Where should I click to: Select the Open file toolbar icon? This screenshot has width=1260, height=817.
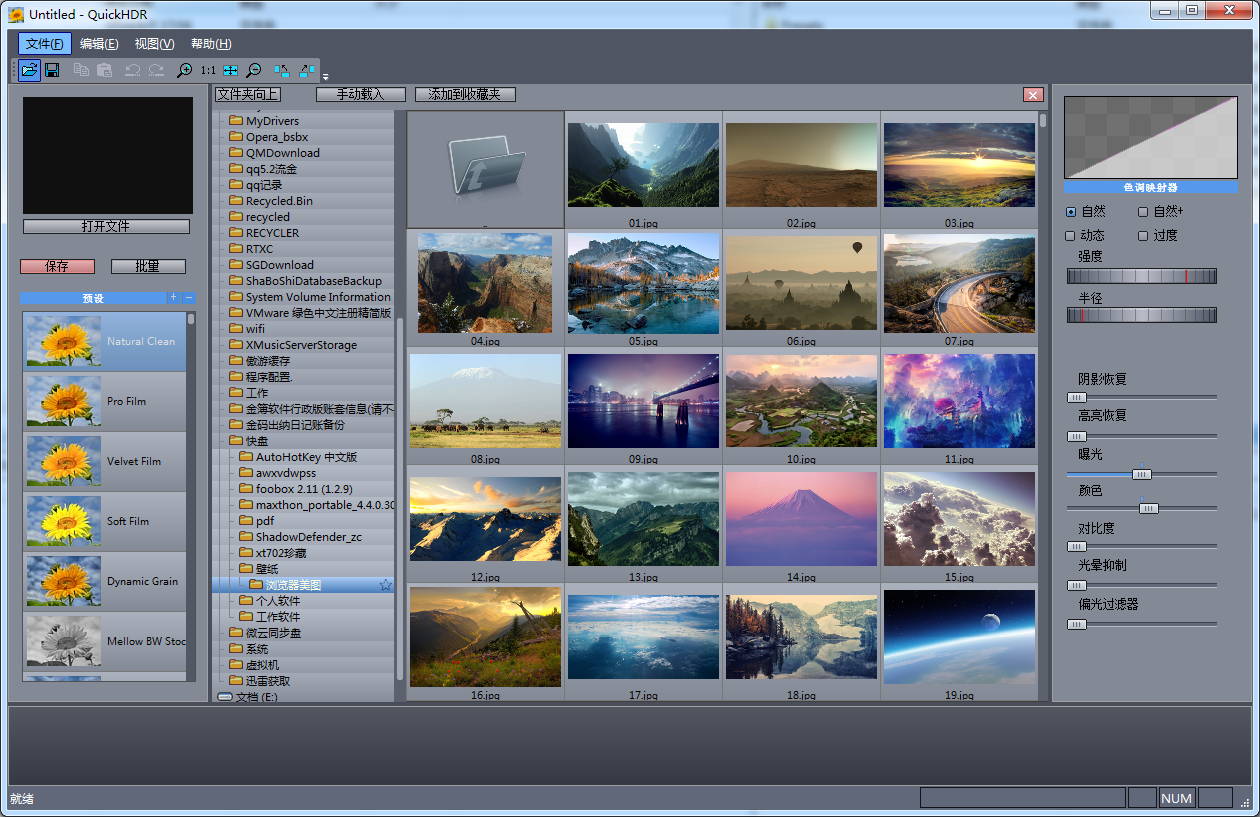[28, 70]
